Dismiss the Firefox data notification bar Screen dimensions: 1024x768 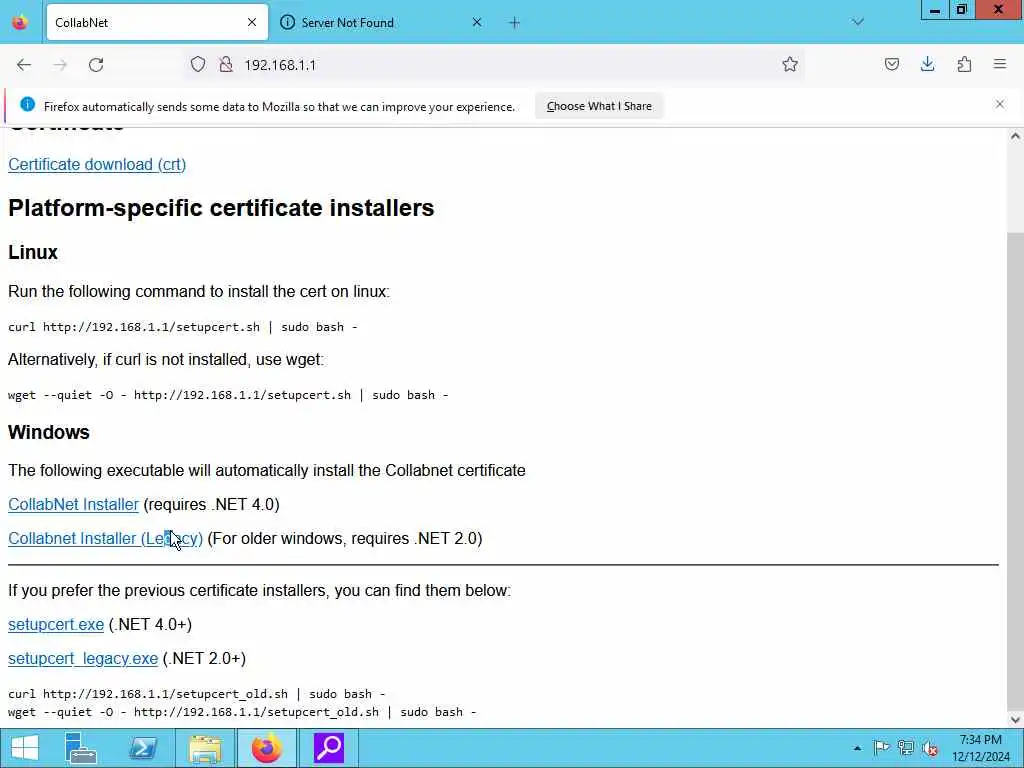click(999, 104)
